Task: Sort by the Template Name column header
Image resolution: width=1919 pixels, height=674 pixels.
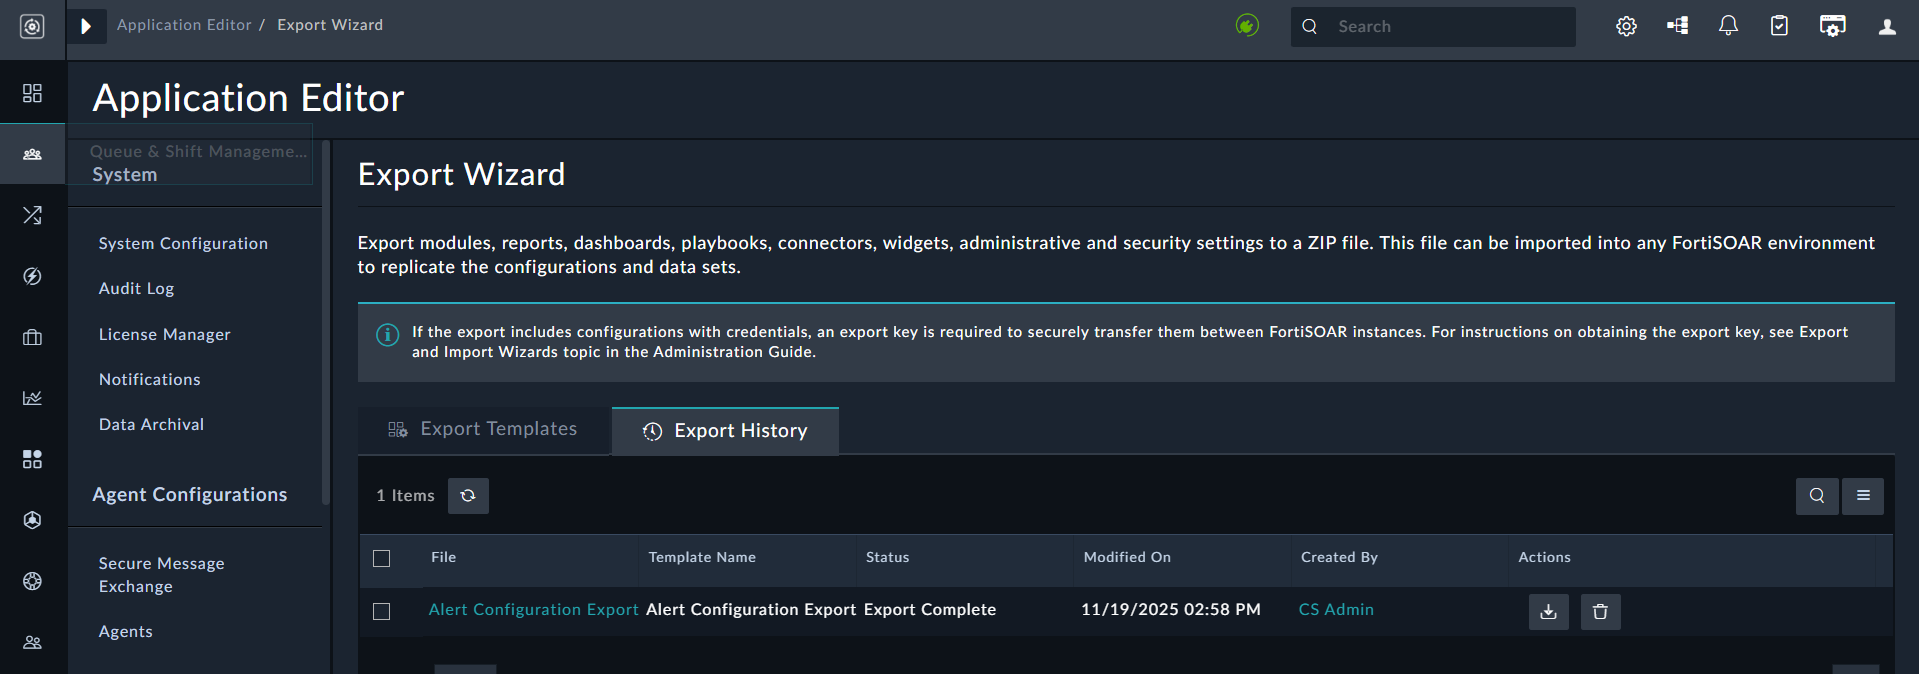Action: click(702, 558)
